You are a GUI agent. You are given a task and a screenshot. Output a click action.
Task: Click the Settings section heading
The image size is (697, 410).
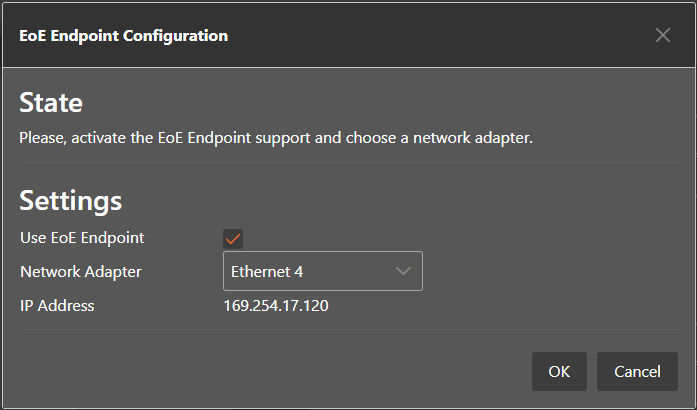tap(71, 200)
